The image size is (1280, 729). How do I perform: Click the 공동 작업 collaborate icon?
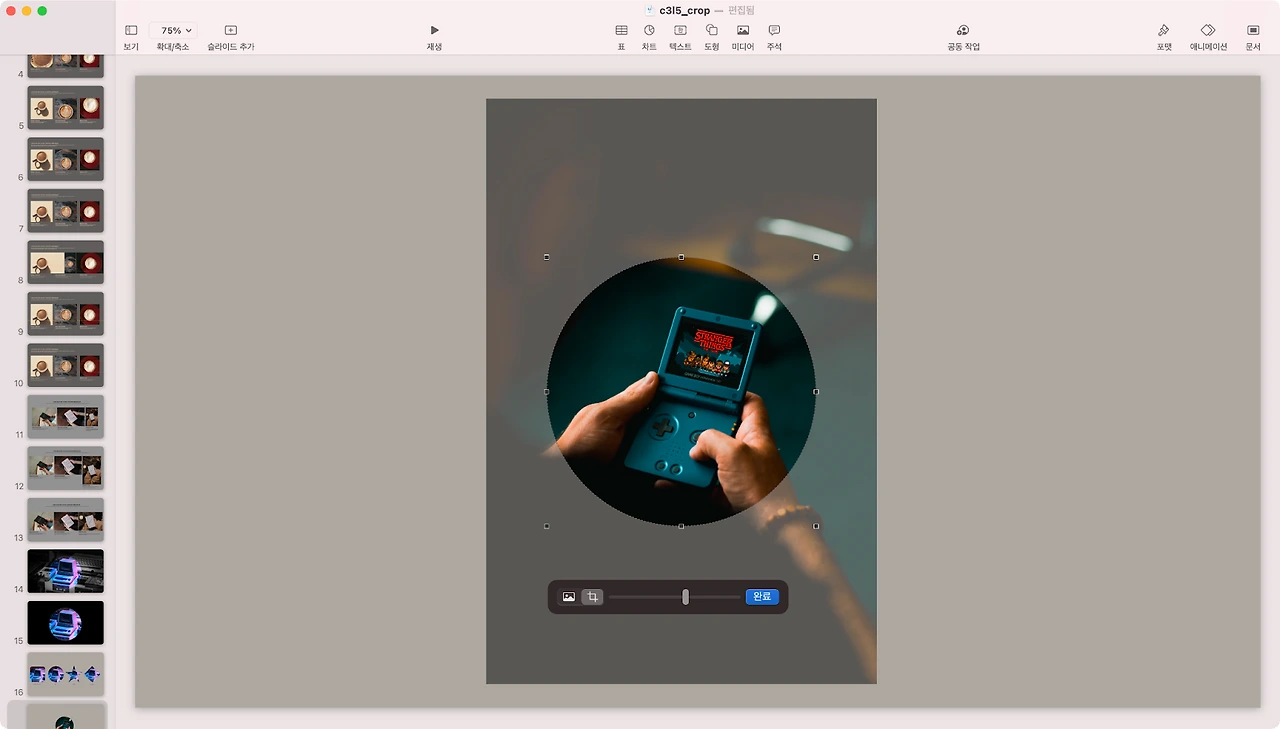963,31
